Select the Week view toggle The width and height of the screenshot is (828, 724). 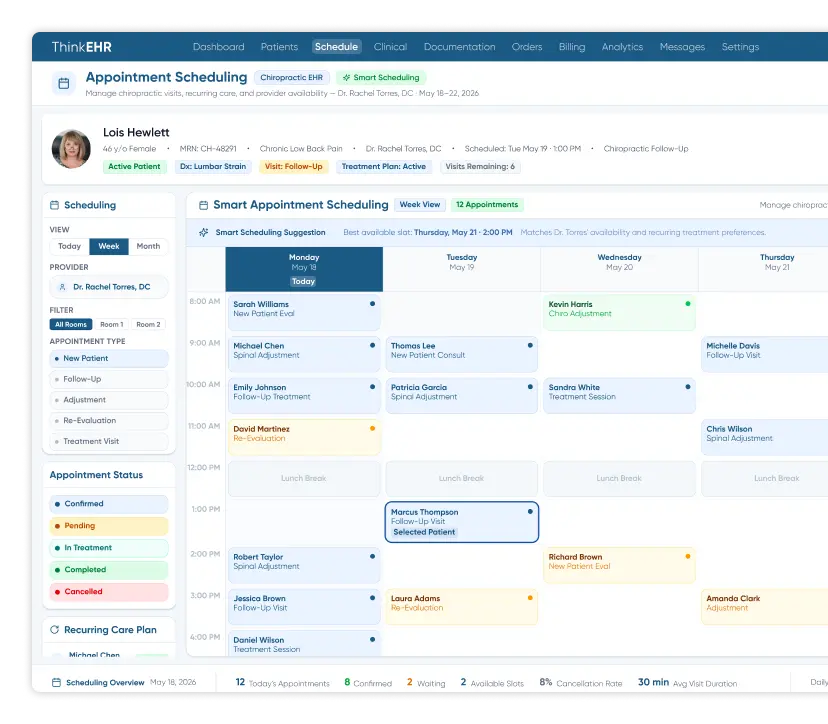point(109,246)
